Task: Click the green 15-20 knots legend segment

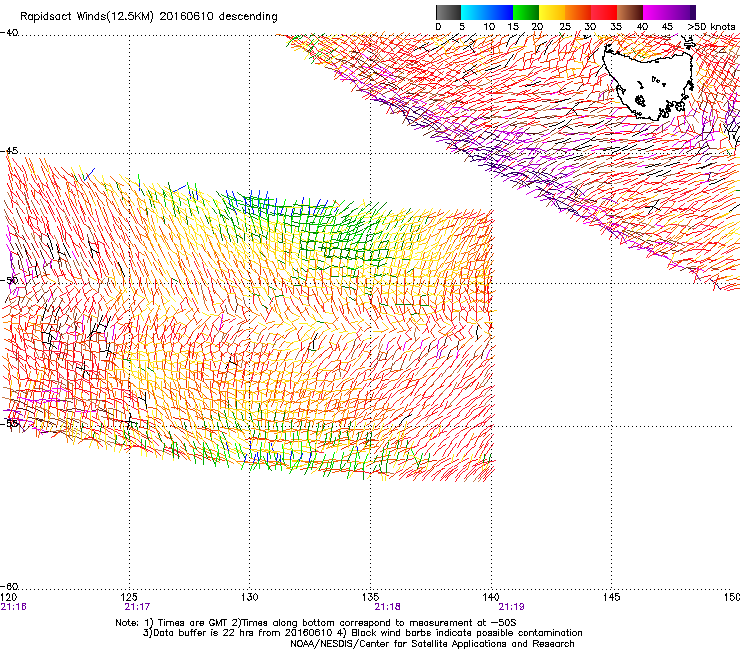Action: click(526, 12)
